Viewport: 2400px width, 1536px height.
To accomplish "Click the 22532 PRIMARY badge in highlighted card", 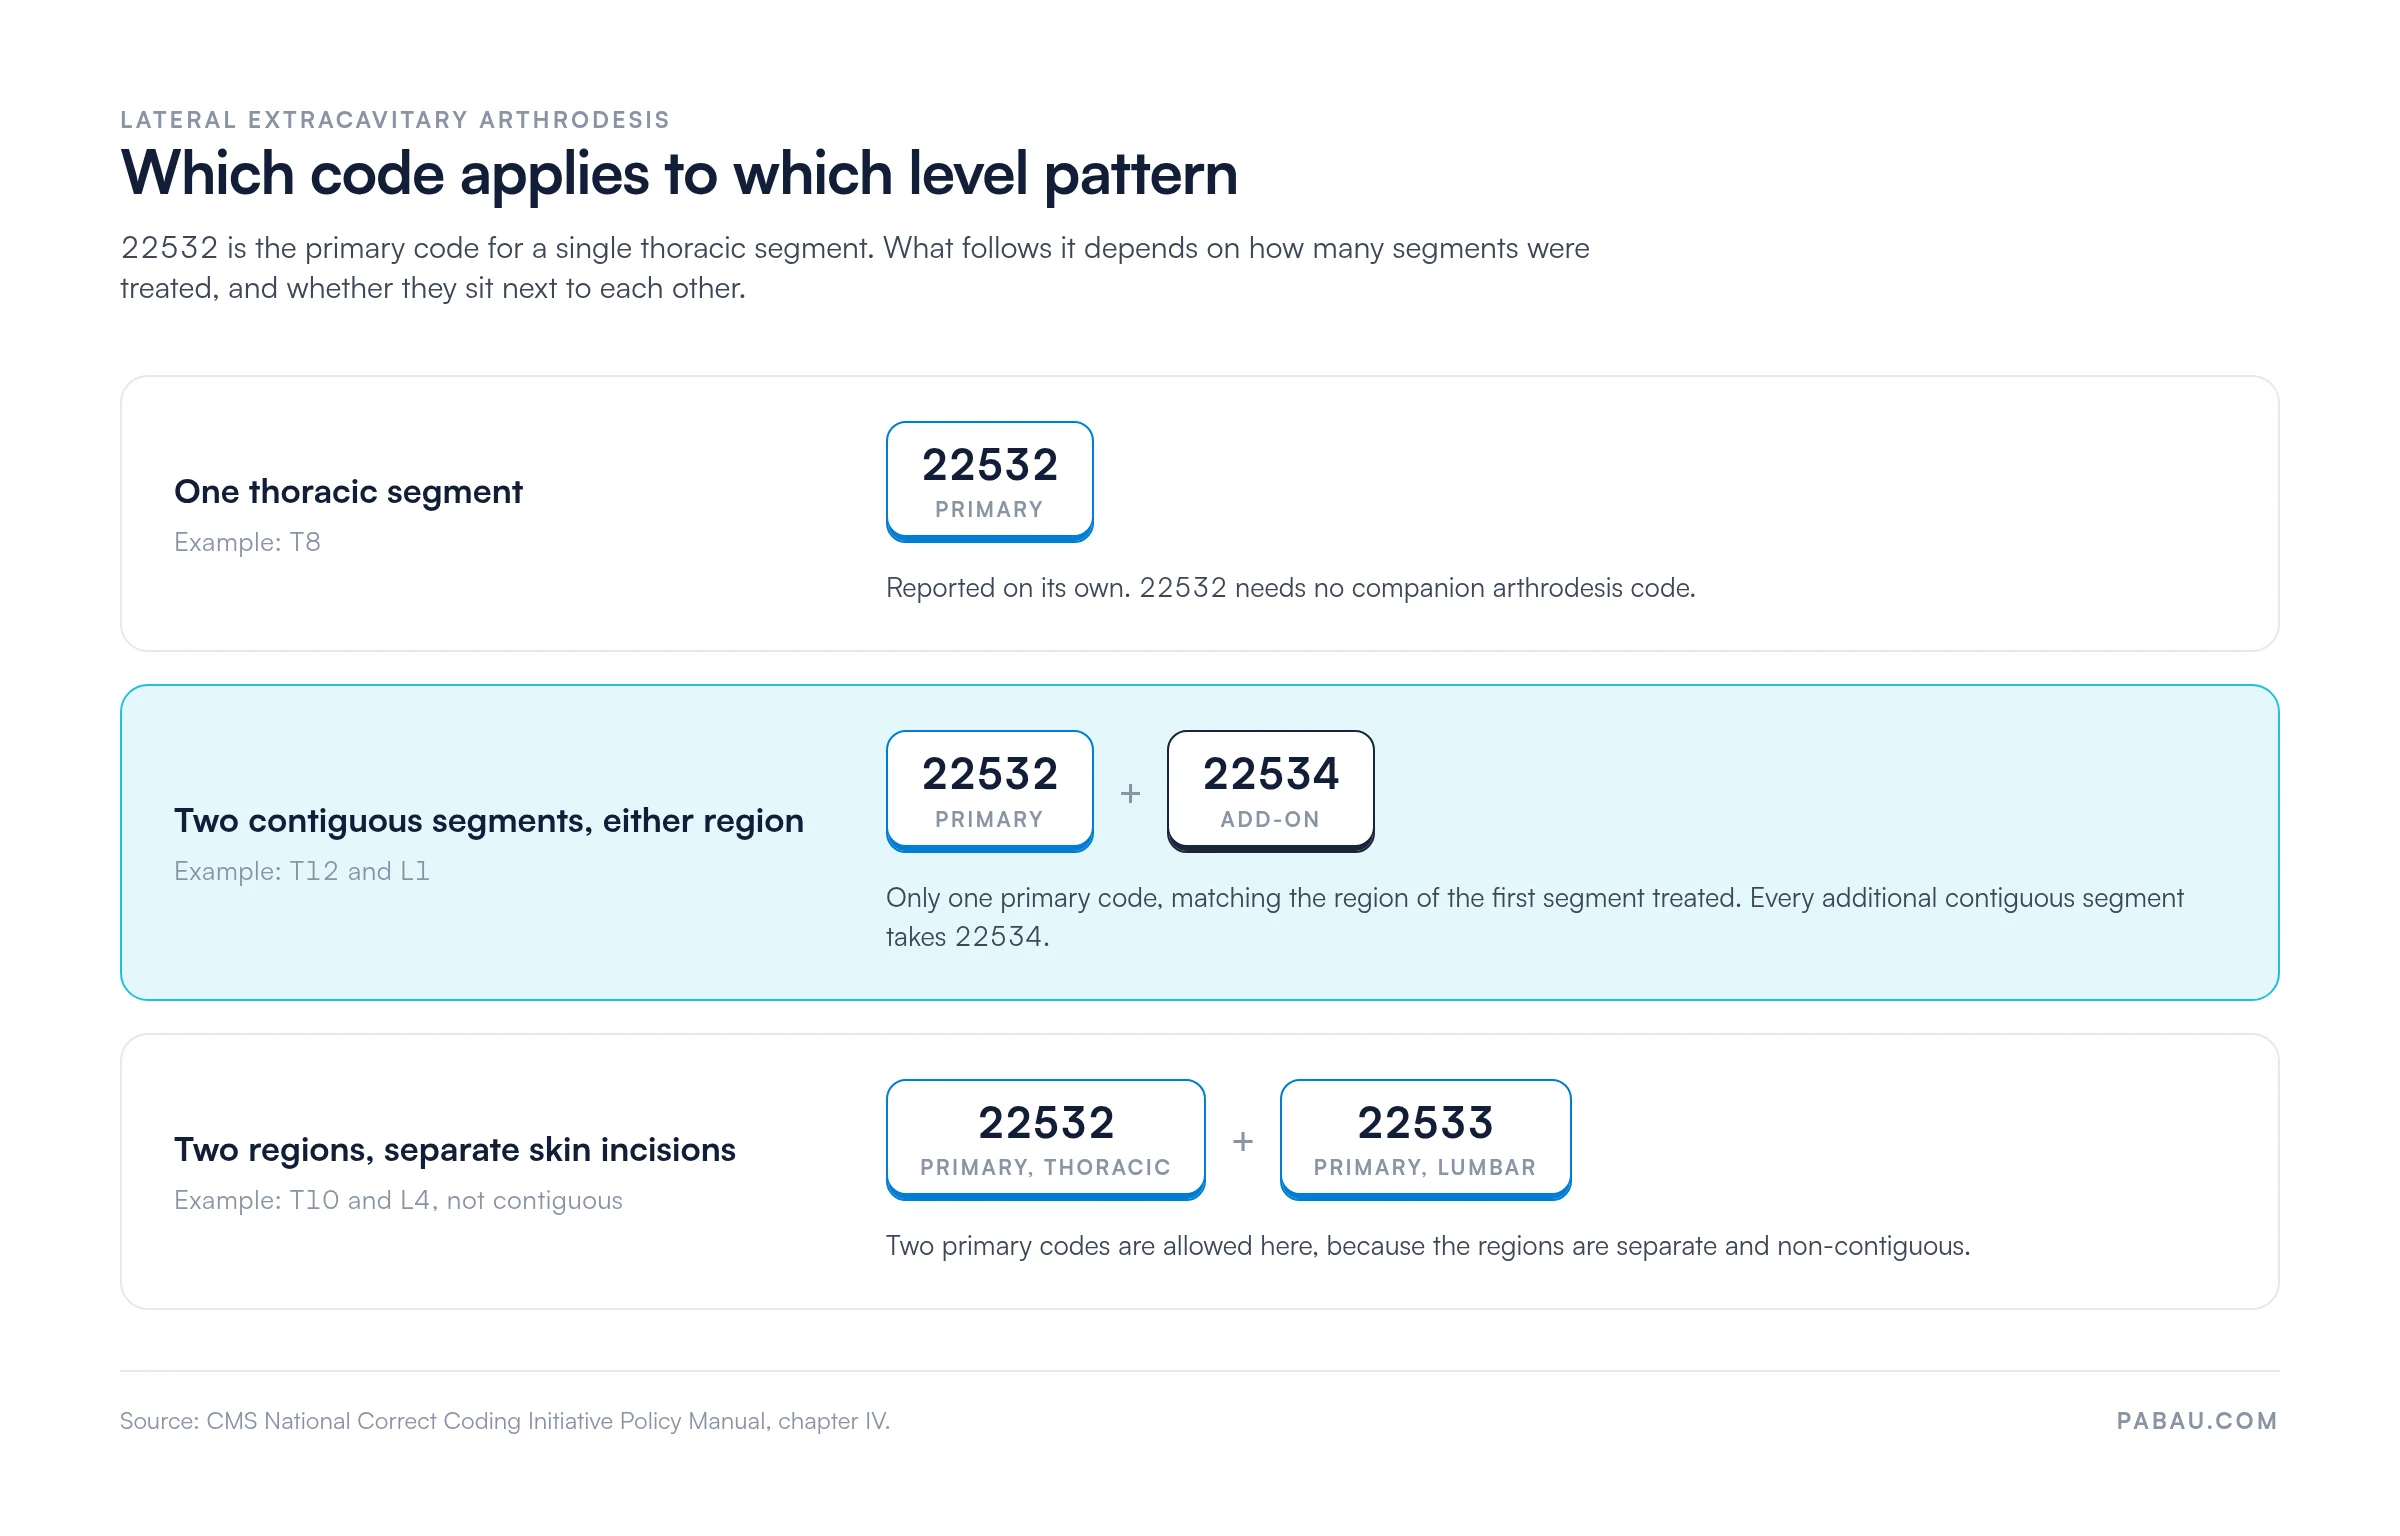I will tap(989, 791).
